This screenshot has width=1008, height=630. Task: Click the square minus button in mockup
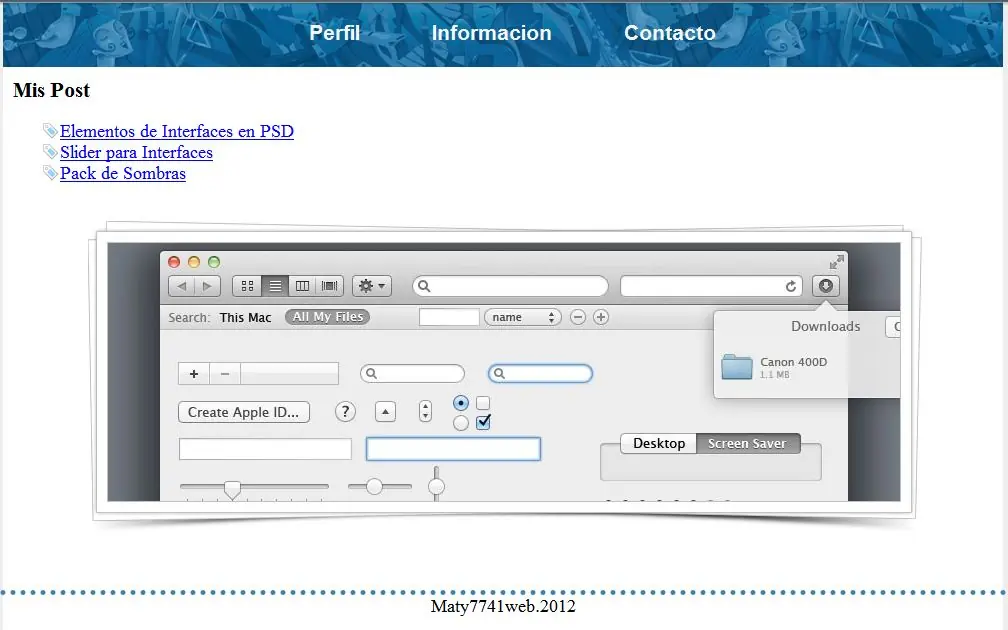click(x=225, y=374)
